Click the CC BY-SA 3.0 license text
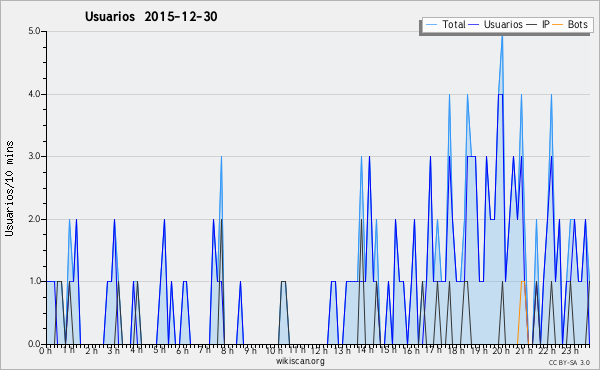The width and height of the screenshot is (600, 370). (x=569, y=362)
